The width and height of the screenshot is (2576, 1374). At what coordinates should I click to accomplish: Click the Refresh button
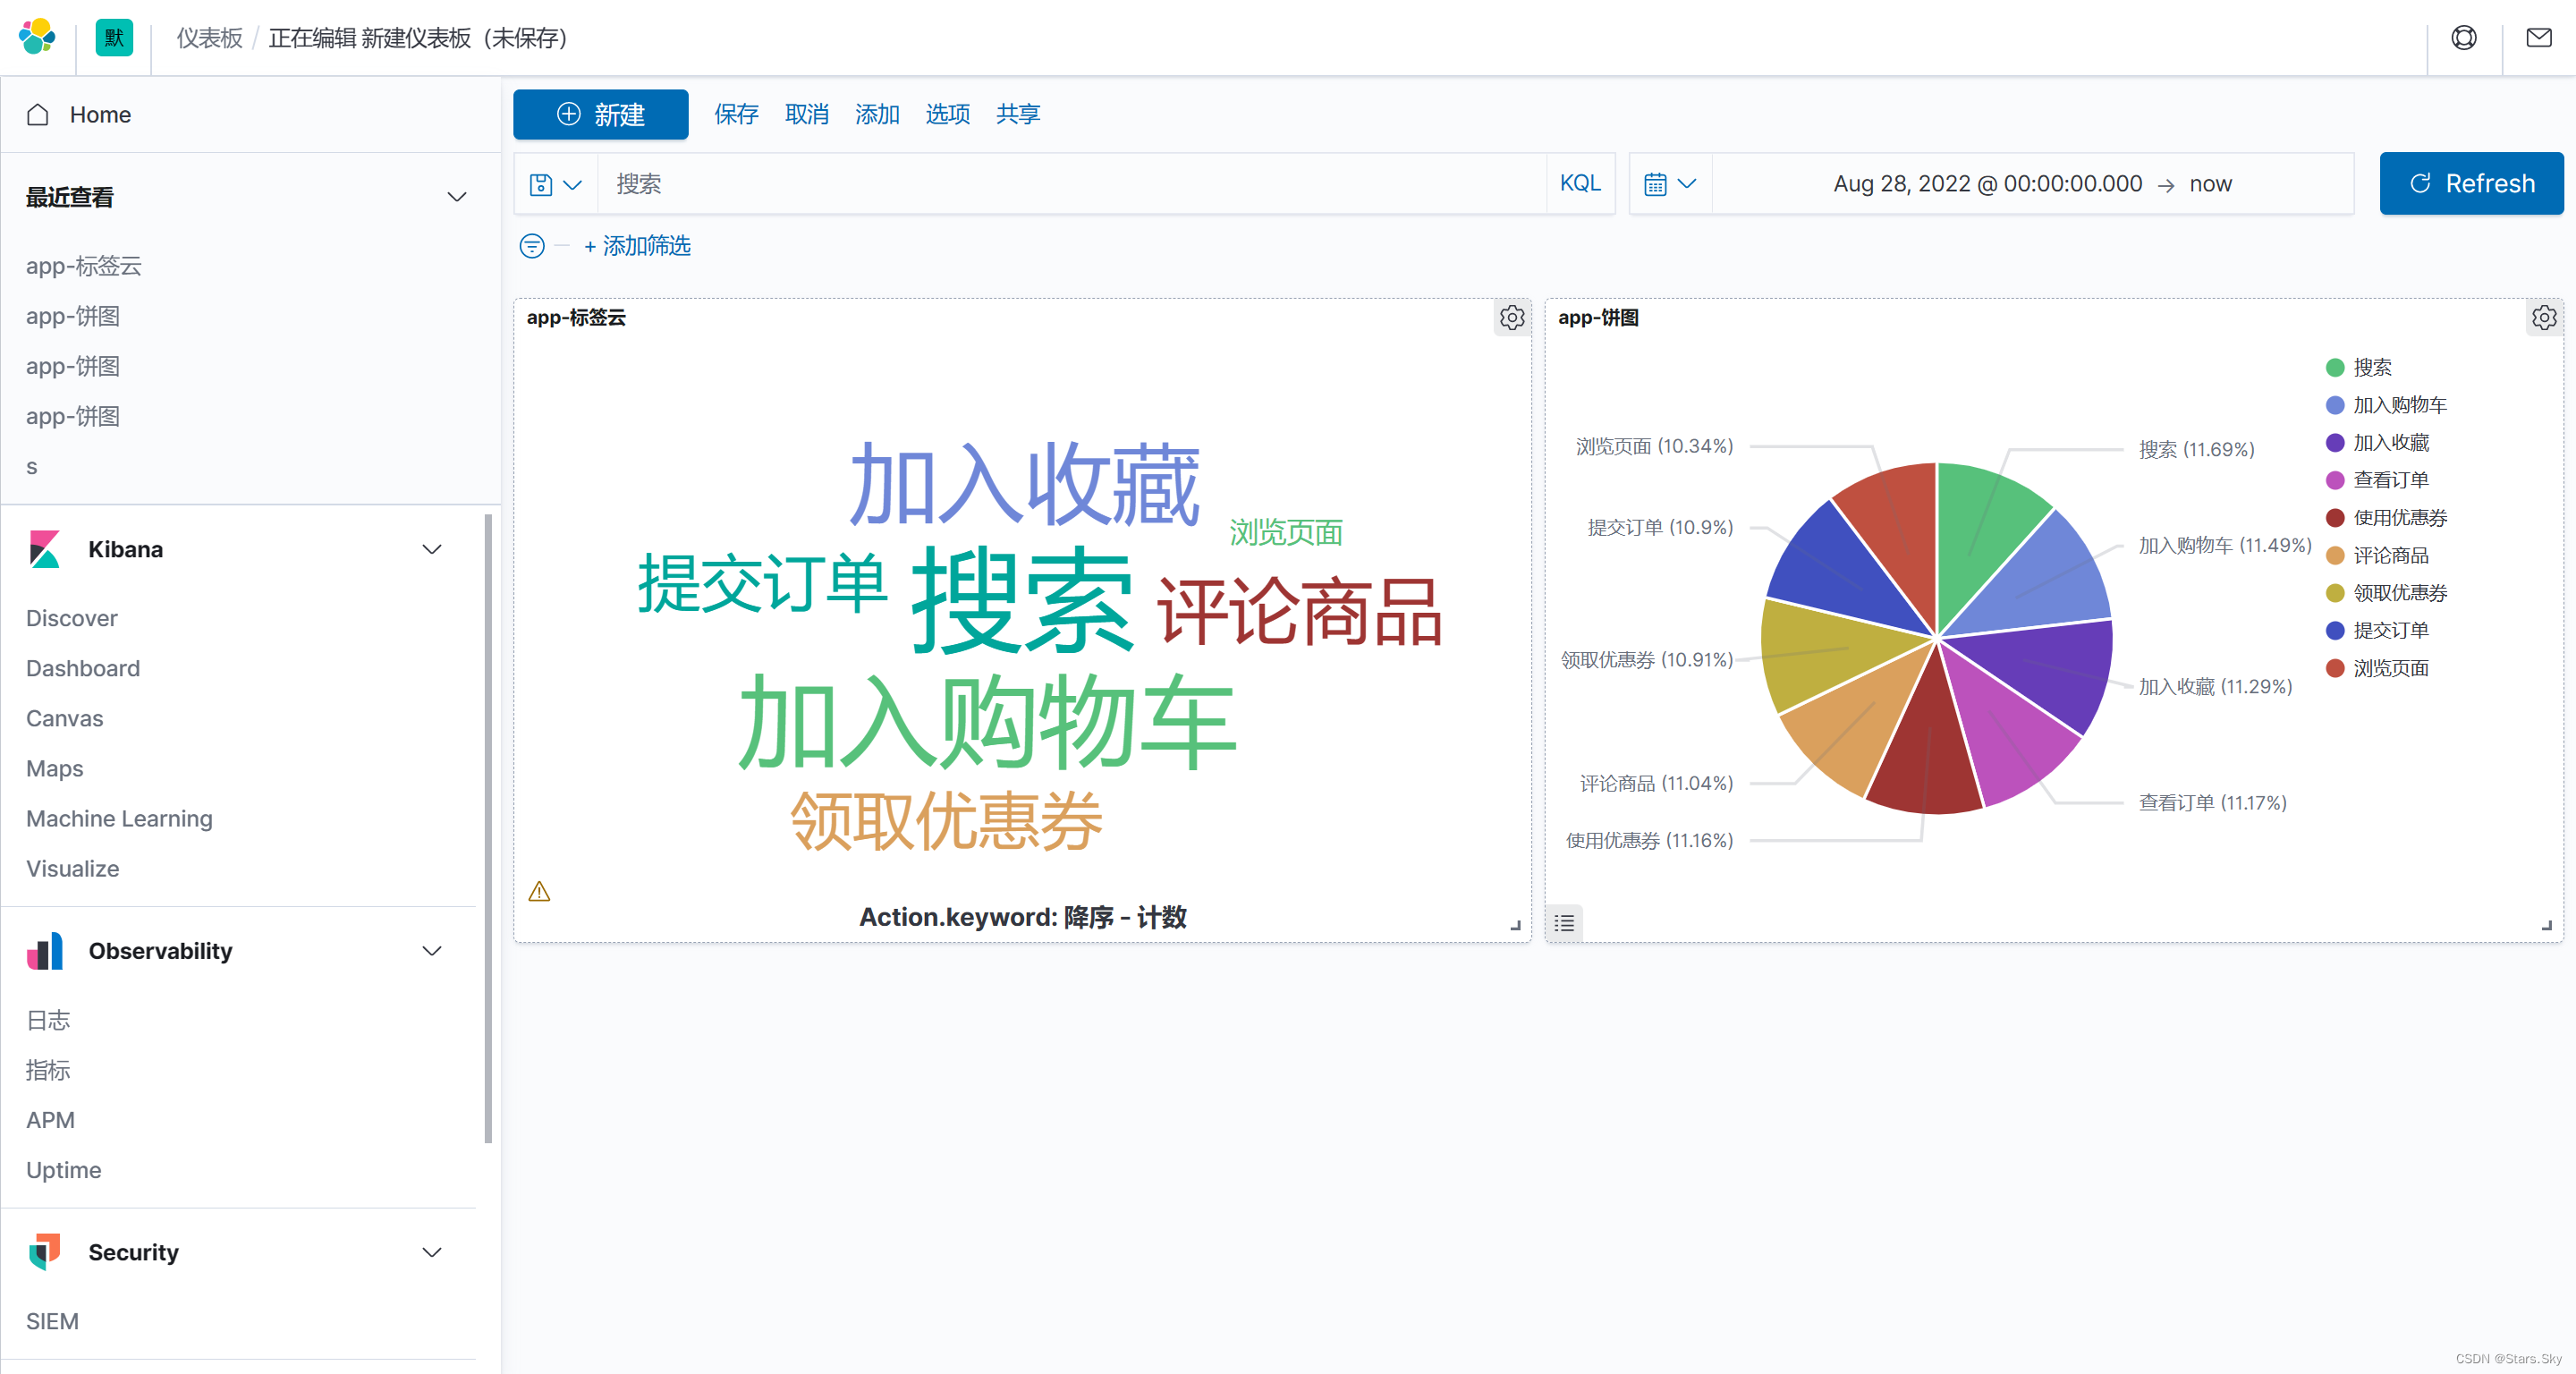(2470, 183)
